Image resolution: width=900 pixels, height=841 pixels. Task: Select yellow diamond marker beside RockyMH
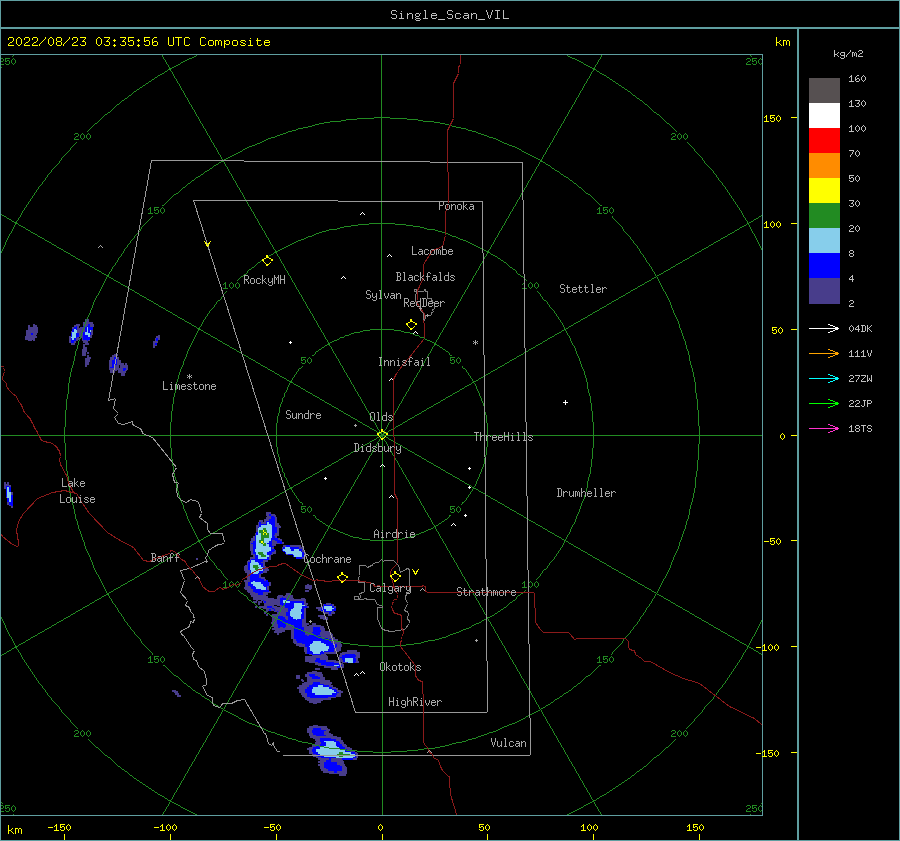click(267, 261)
